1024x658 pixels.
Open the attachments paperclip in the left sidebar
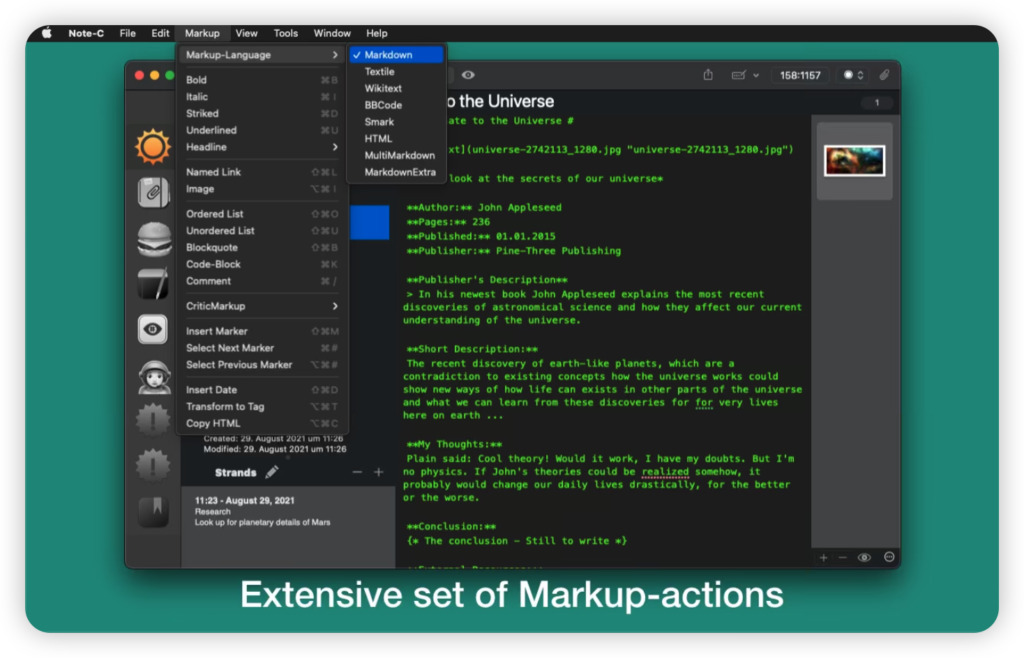pyautogui.click(x=154, y=192)
